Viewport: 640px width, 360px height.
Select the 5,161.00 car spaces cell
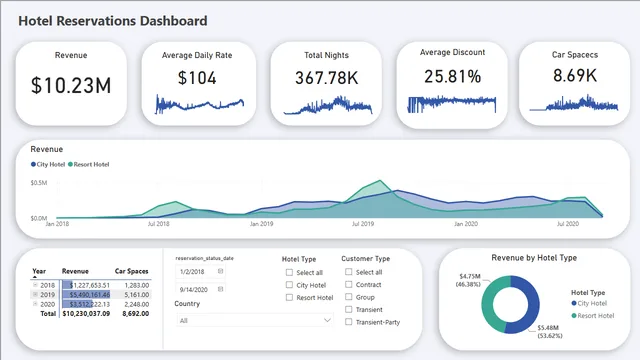point(137,294)
